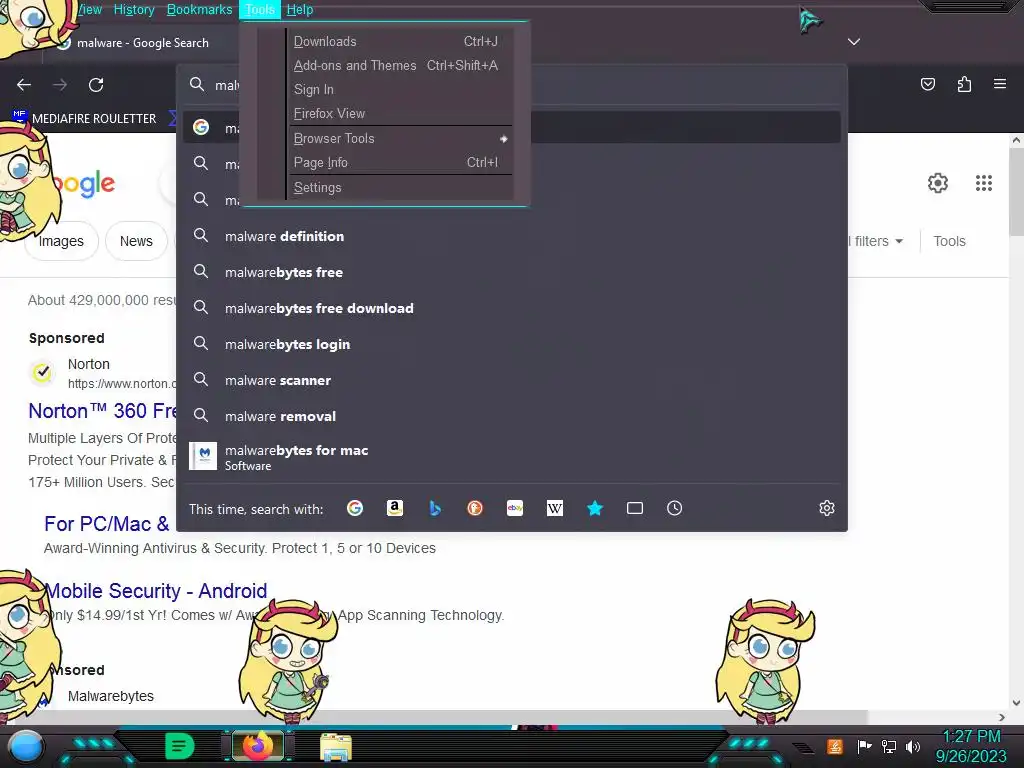Open the Norton 360 sponsored headline
Image resolution: width=1024 pixels, height=768 pixels.
pyautogui.click(x=103, y=411)
